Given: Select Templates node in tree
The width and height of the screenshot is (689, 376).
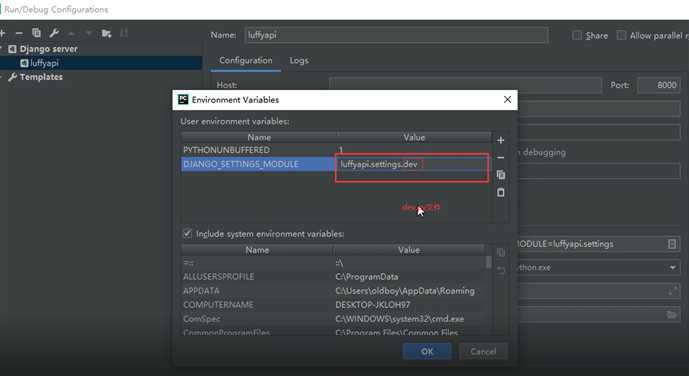Looking at the screenshot, I should click(x=41, y=77).
